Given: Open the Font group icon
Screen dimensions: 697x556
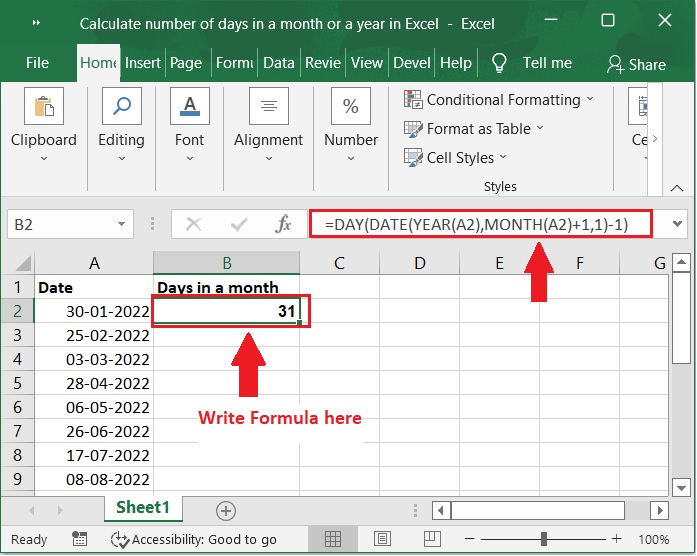Looking at the screenshot, I should pyautogui.click(x=189, y=107).
